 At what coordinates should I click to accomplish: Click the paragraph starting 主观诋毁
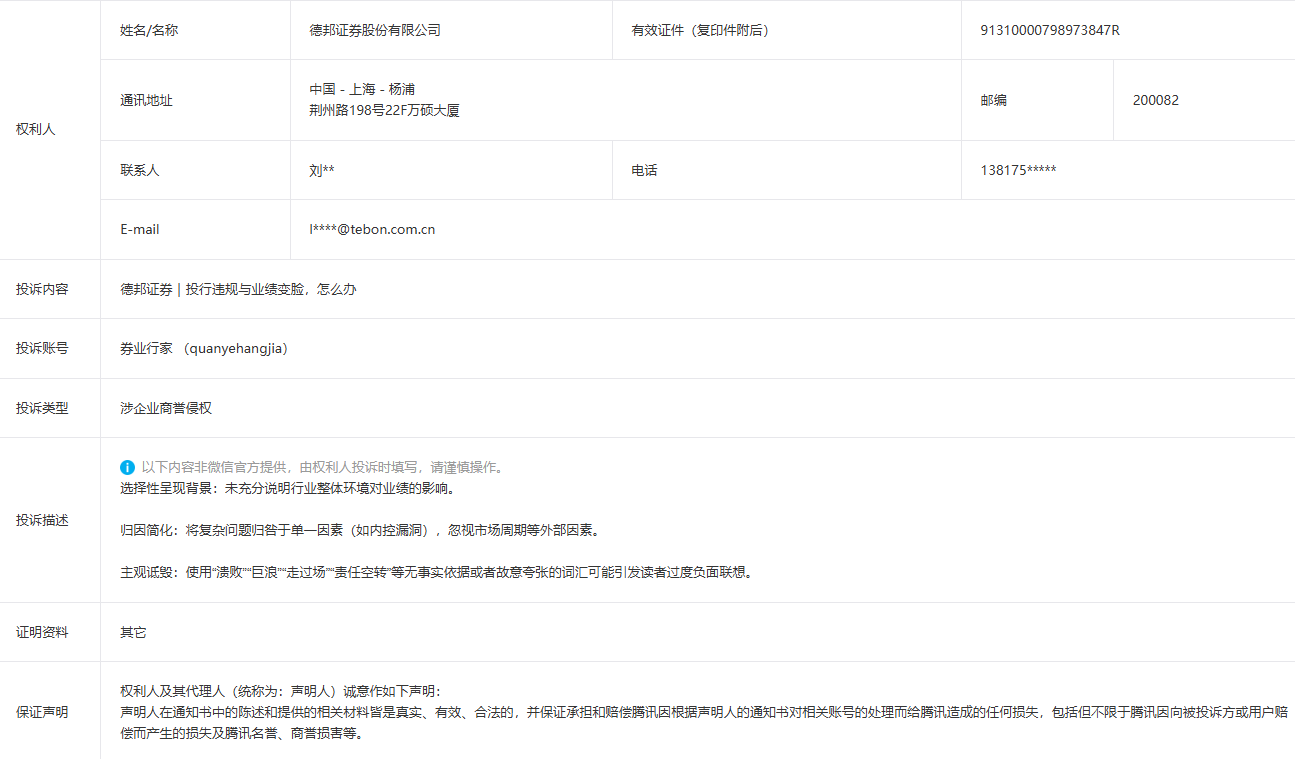coord(437,572)
